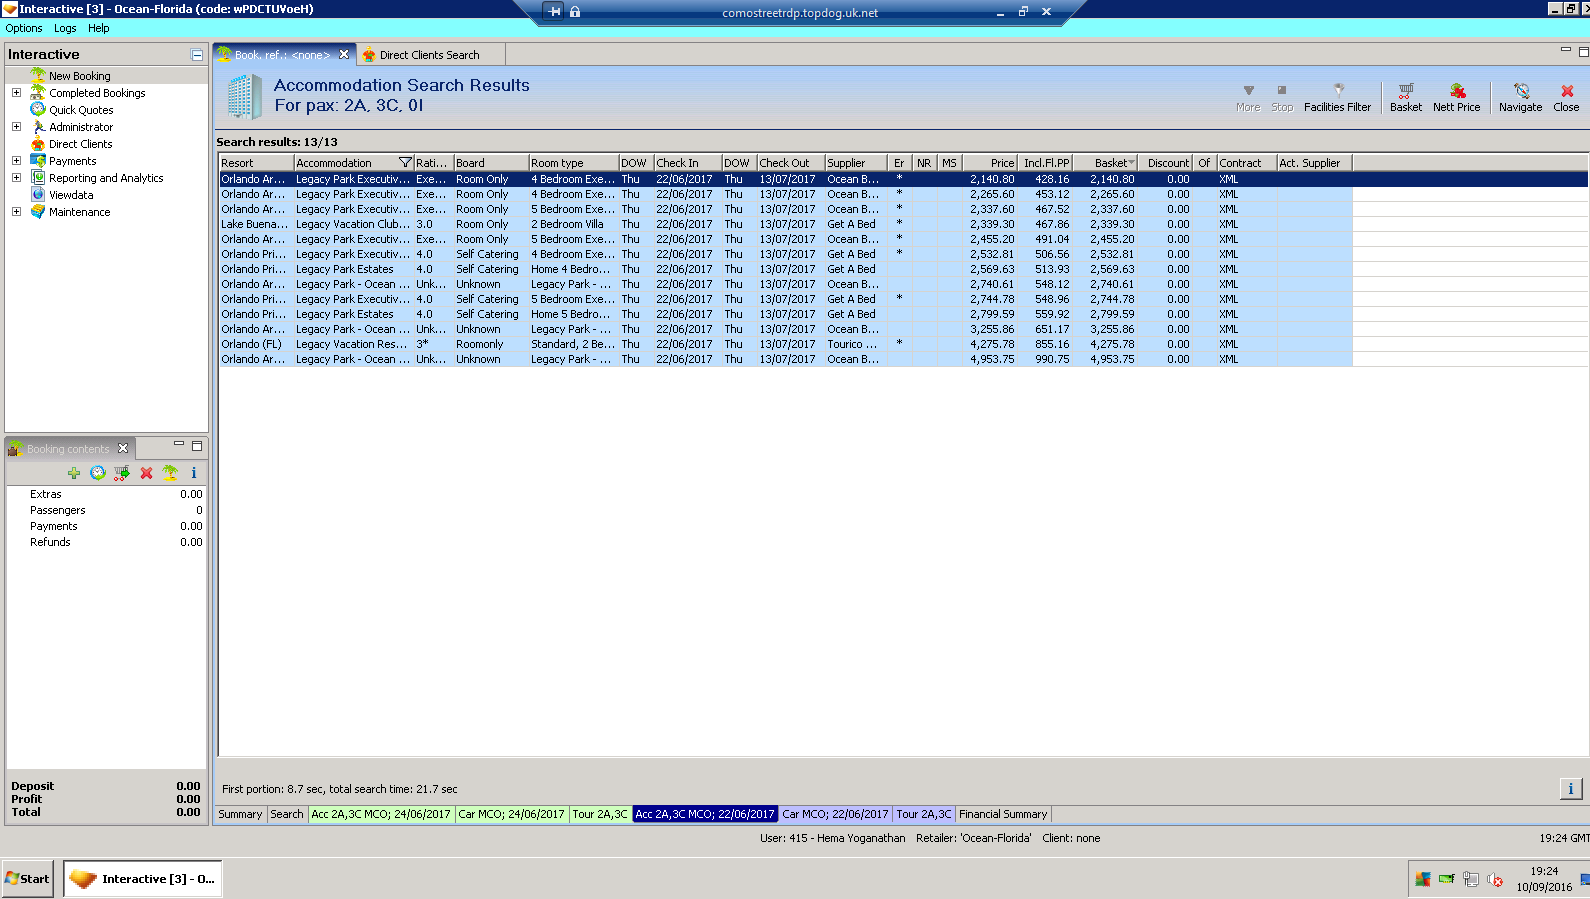Viewport: 1590px width, 899px height.
Task: Sort results by the Resort column header
Action: pyautogui.click(x=256, y=163)
